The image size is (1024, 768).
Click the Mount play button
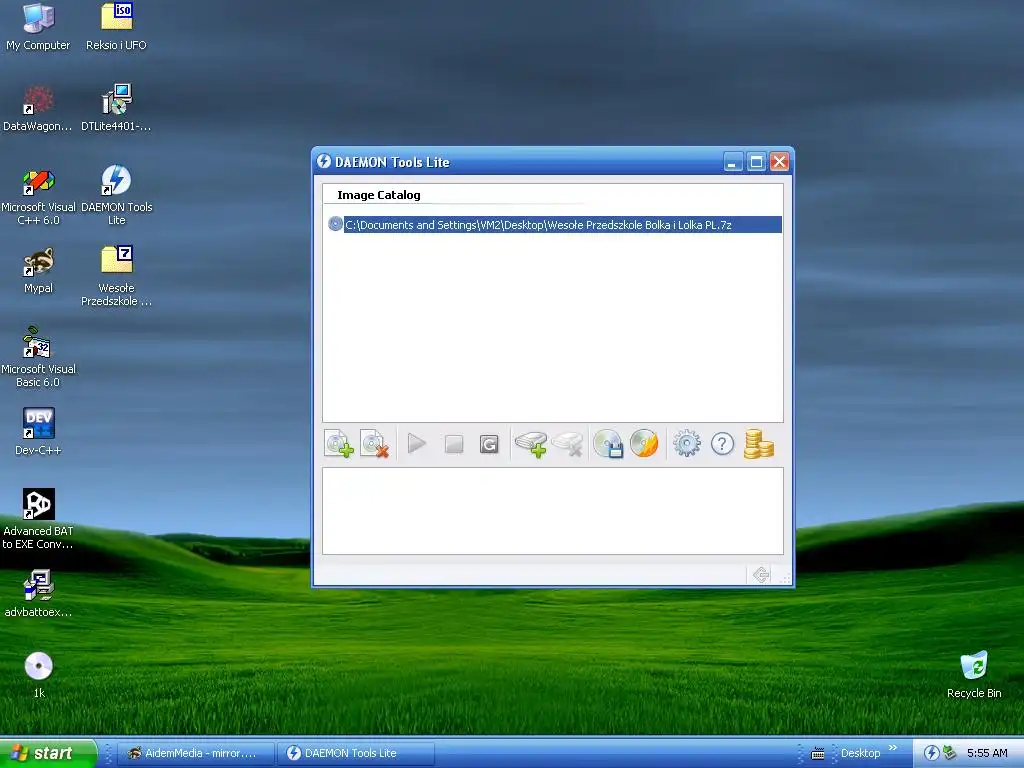click(x=417, y=444)
